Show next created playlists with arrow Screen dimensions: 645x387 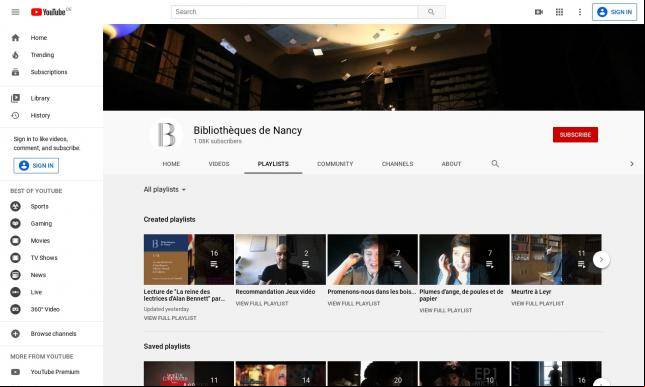click(x=601, y=260)
